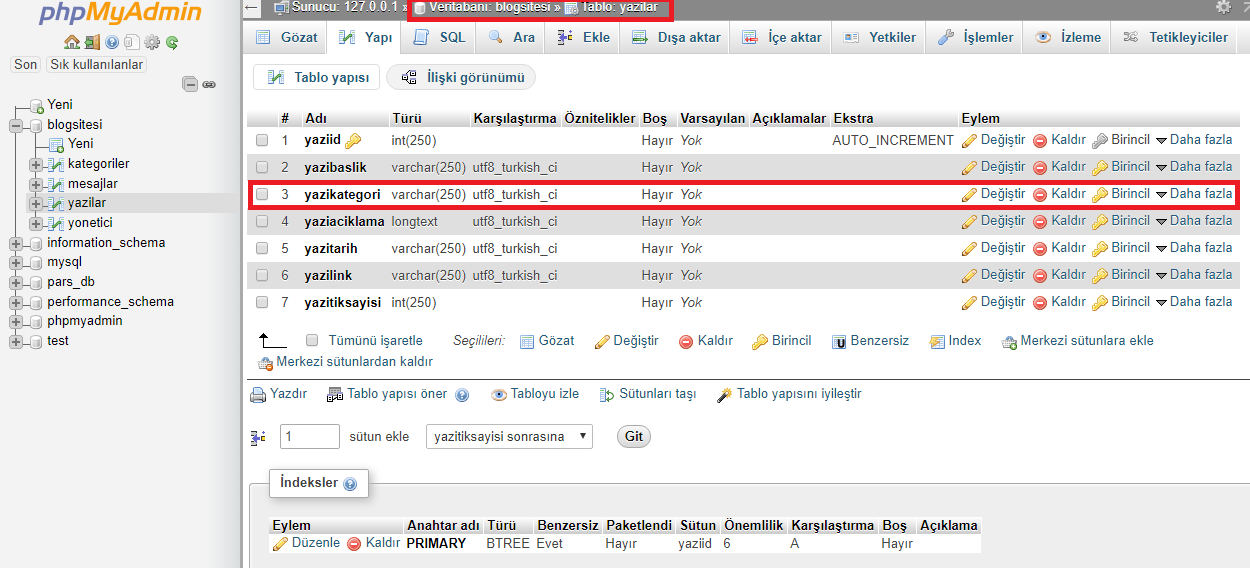
Task: Click the column count input field
Action: (x=310, y=436)
